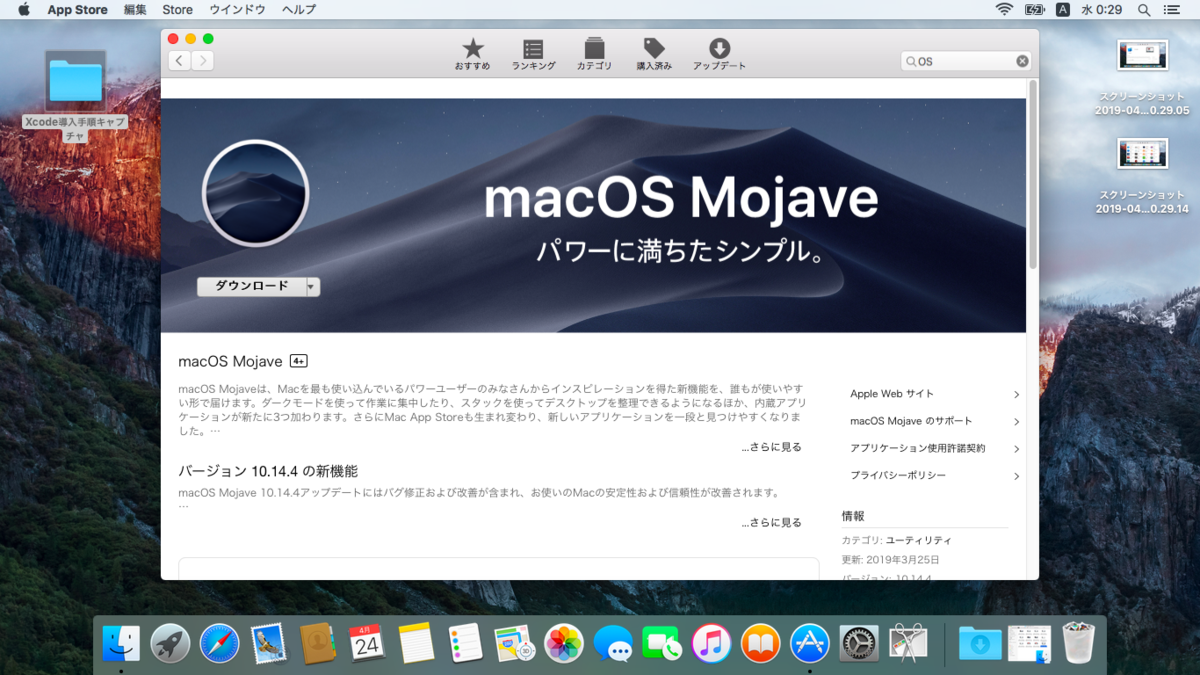
Task: Open Launchpad rocket in the Dock
Action: point(171,643)
